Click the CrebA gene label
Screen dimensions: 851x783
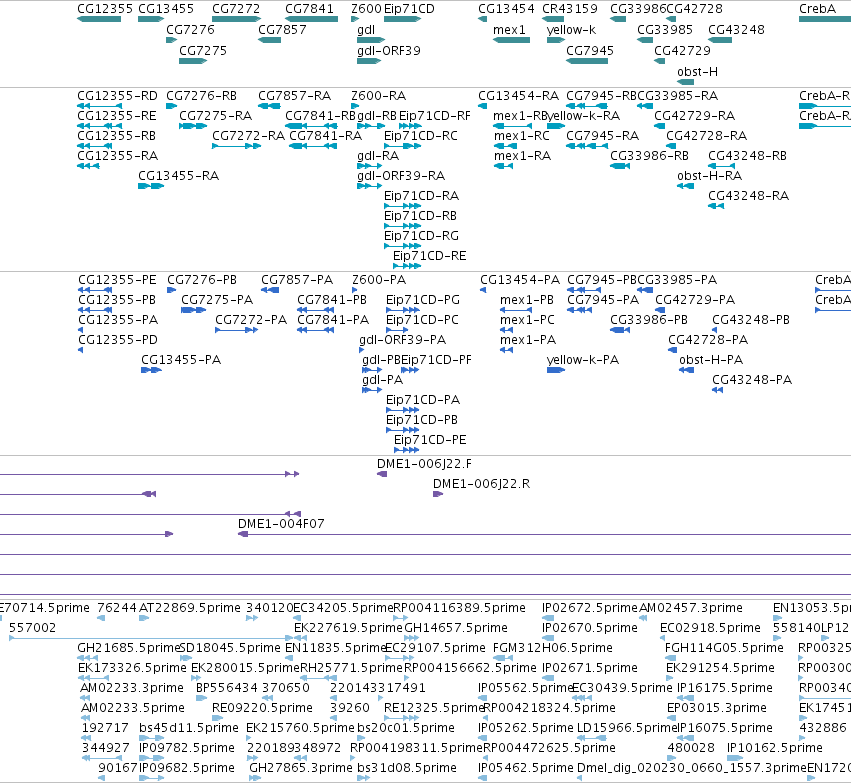(x=817, y=9)
